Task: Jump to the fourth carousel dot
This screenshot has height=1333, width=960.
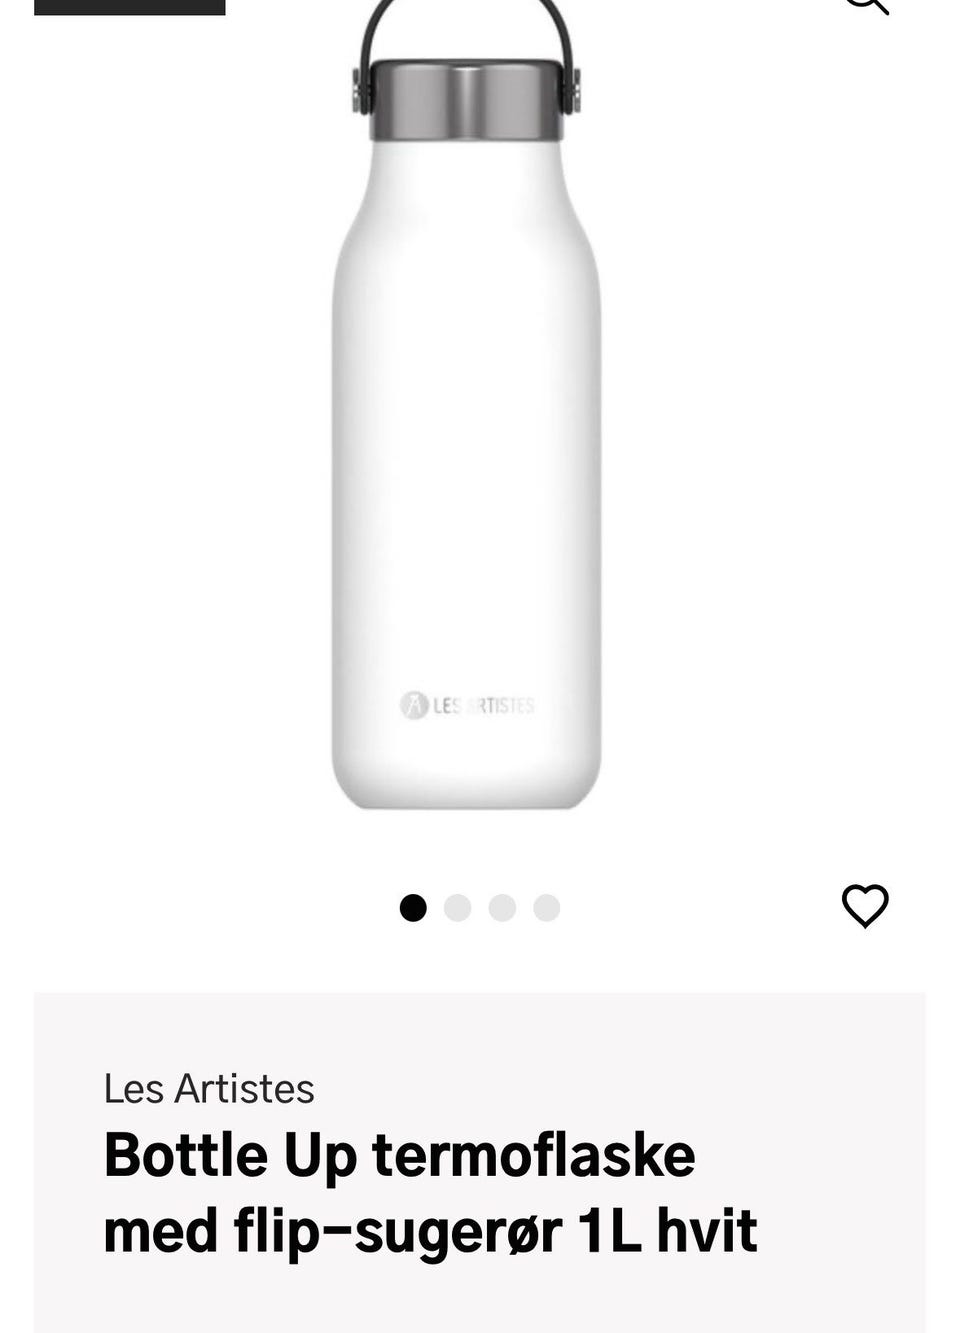Action: [x=546, y=908]
